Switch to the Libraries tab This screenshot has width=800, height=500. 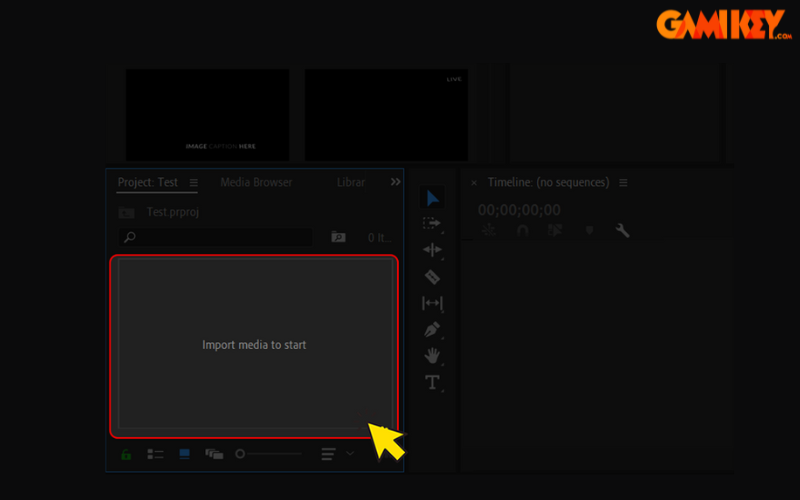tap(351, 182)
